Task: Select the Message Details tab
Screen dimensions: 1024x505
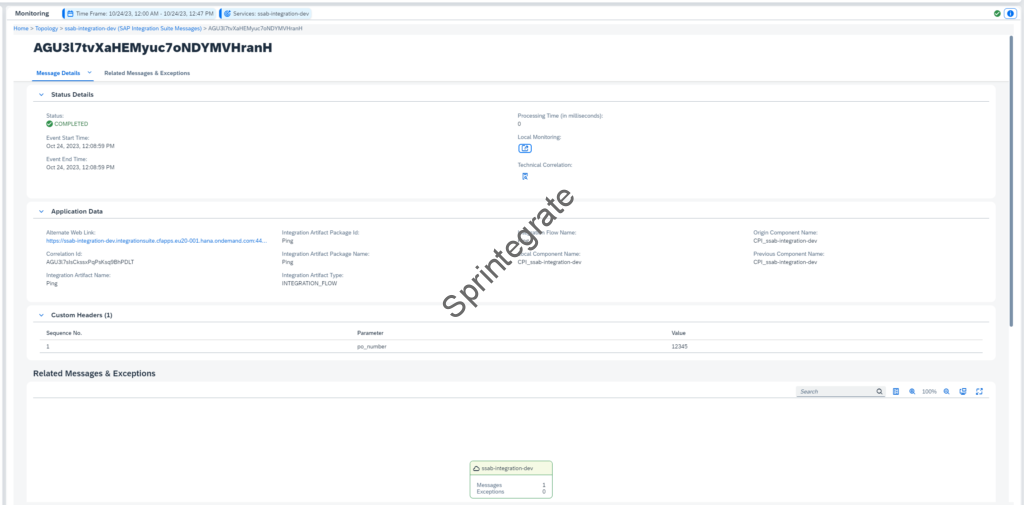Action: pyautogui.click(x=58, y=73)
